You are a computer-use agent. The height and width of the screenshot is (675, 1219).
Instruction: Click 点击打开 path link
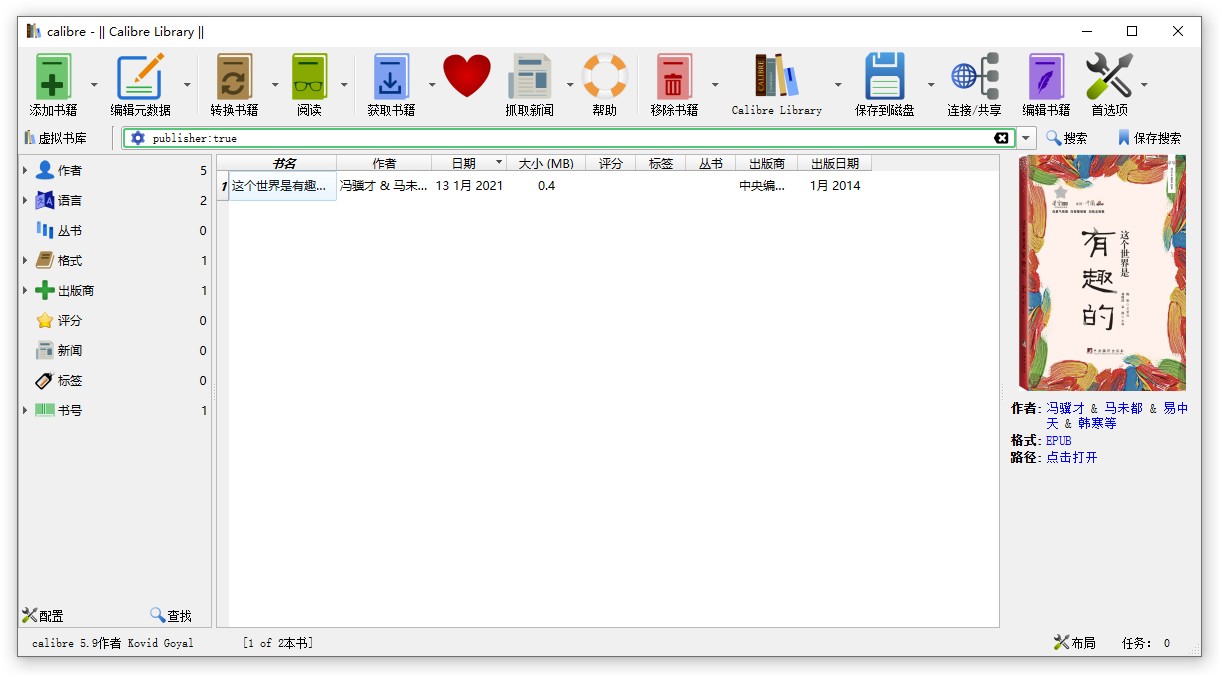click(x=1071, y=457)
